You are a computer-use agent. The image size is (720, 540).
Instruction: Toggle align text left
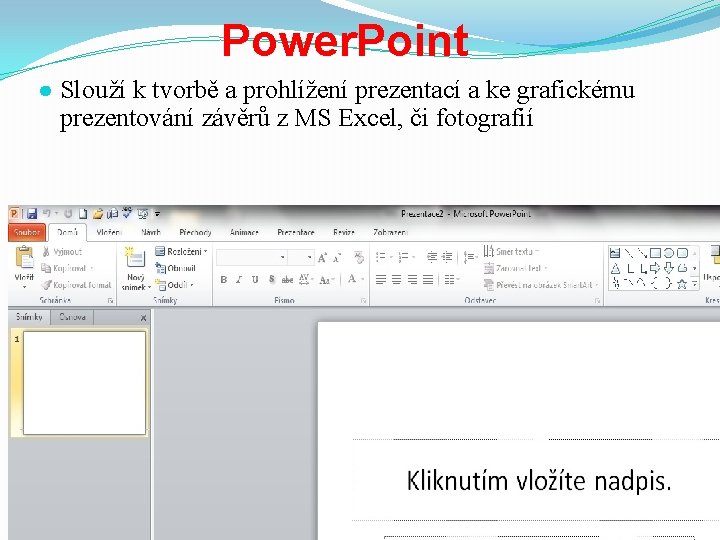click(x=381, y=279)
